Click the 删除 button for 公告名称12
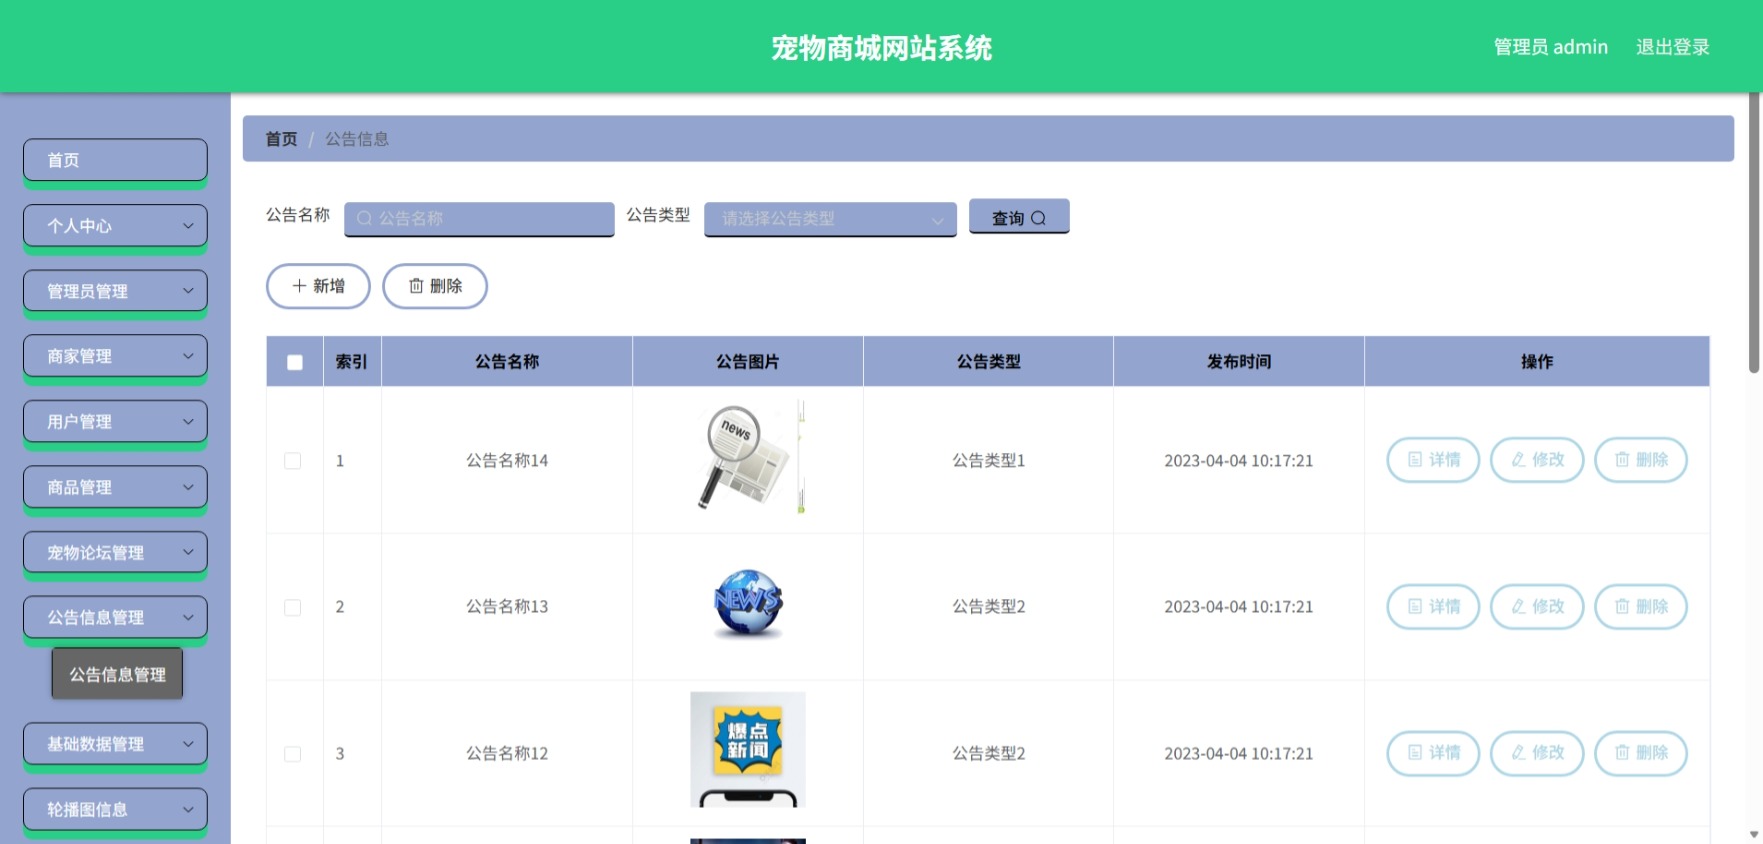Screen dimensions: 1763x844 coord(1641,753)
